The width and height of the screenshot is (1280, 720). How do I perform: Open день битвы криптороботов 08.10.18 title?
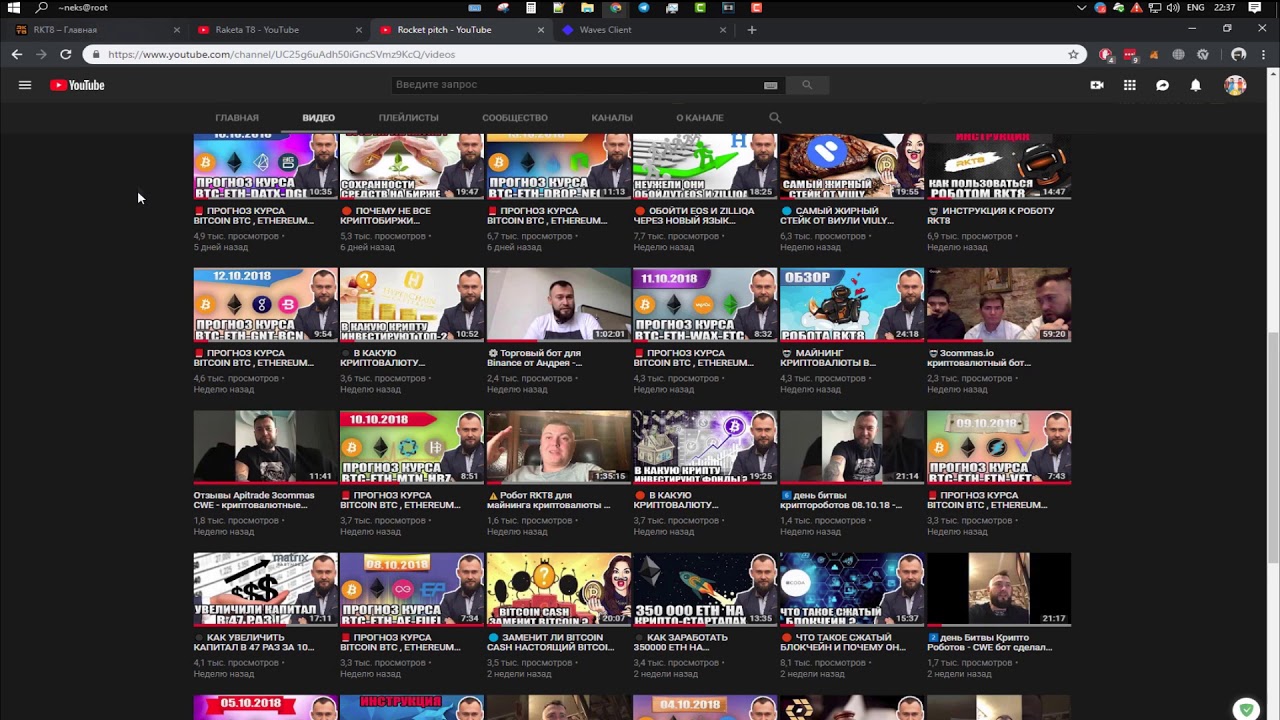tap(842, 499)
